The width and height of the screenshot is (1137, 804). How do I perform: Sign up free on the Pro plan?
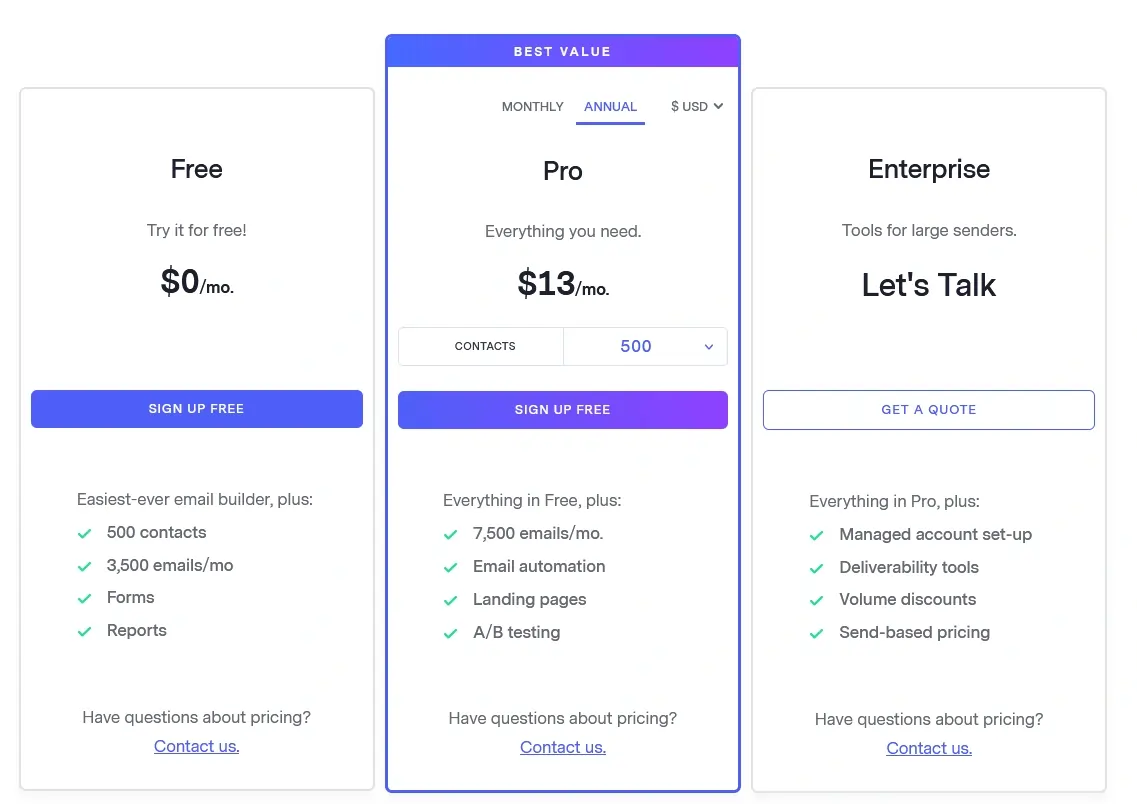pyautogui.click(x=562, y=409)
